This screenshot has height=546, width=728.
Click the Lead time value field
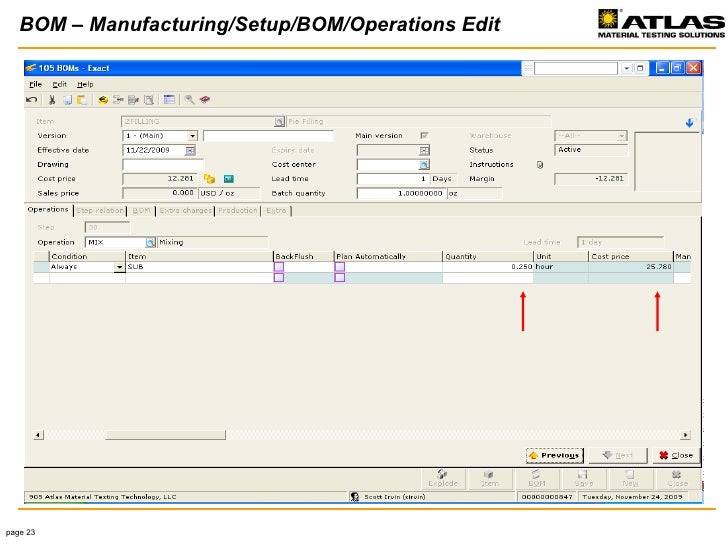pyautogui.click(x=393, y=179)
